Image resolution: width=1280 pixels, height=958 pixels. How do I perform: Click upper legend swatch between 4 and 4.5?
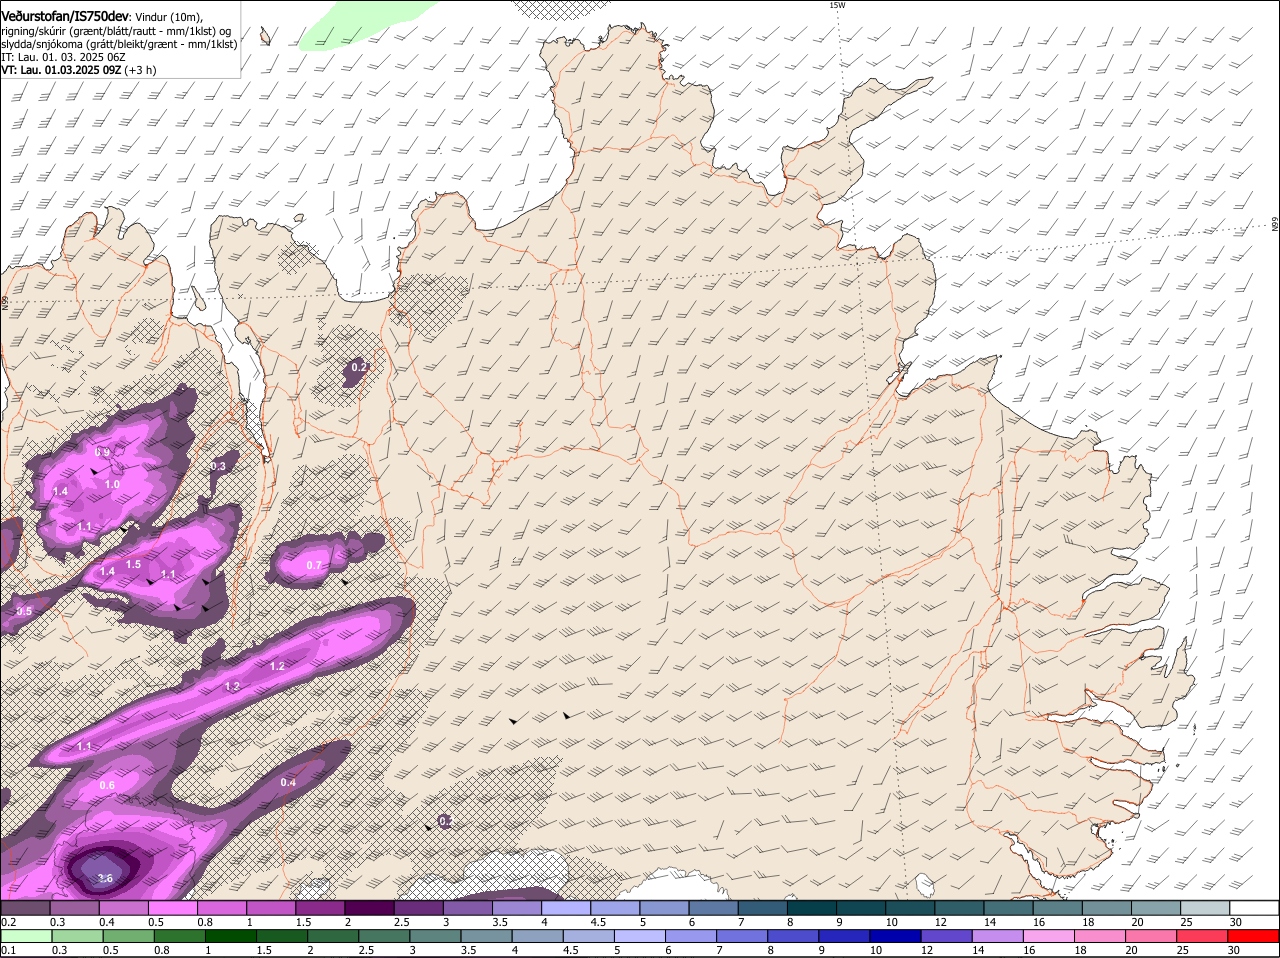566,907
